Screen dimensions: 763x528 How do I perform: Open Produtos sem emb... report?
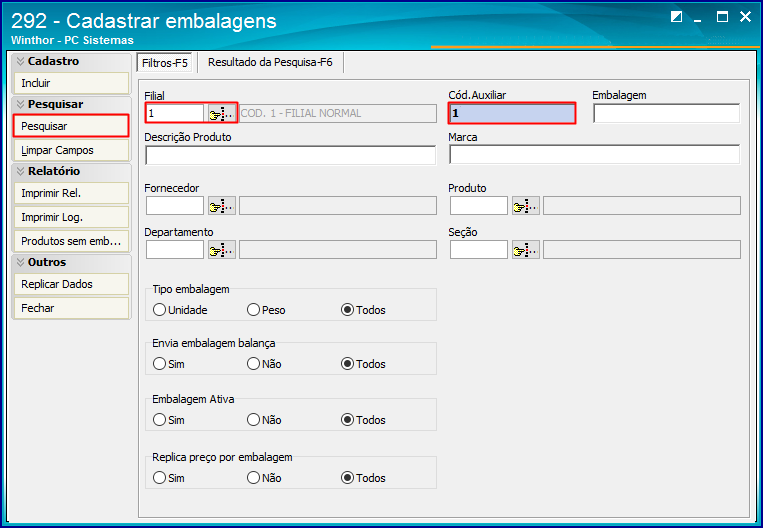click(72, 241)
